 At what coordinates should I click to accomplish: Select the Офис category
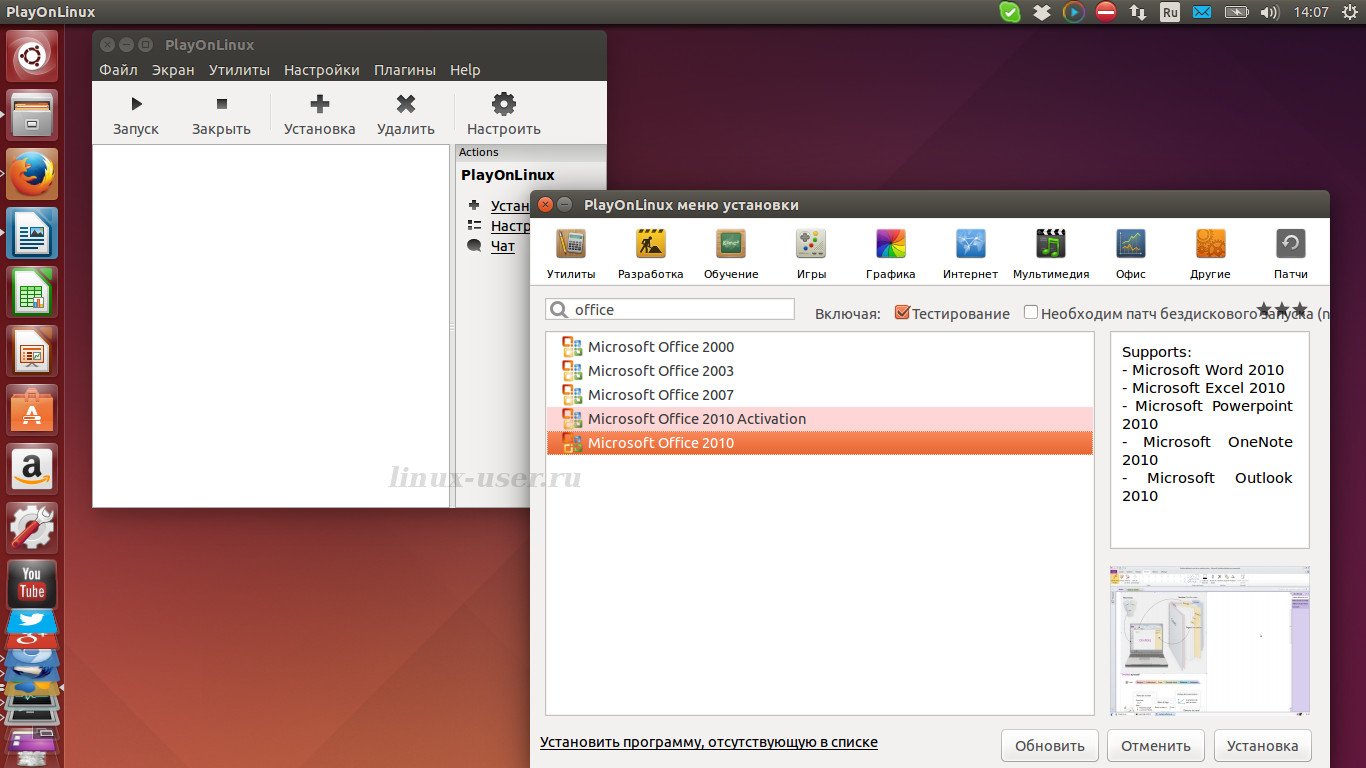coord(1131,254)
